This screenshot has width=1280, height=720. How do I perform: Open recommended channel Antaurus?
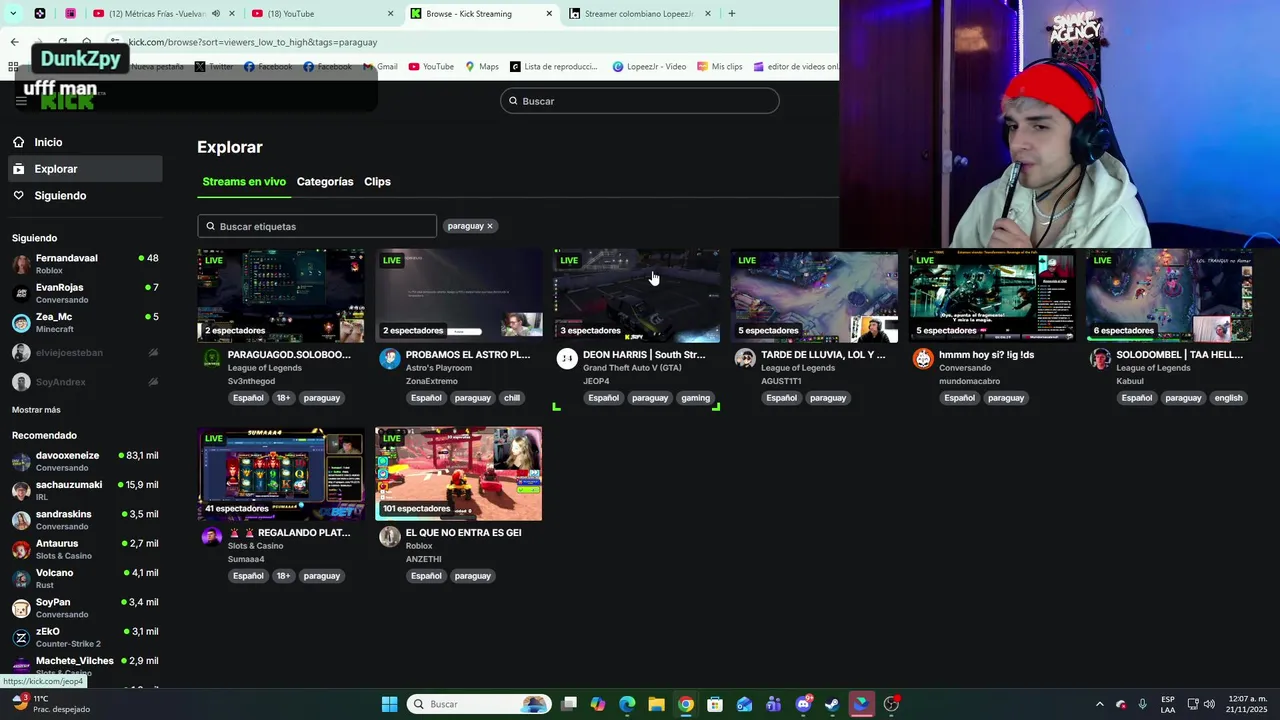[x=85, y=549]
